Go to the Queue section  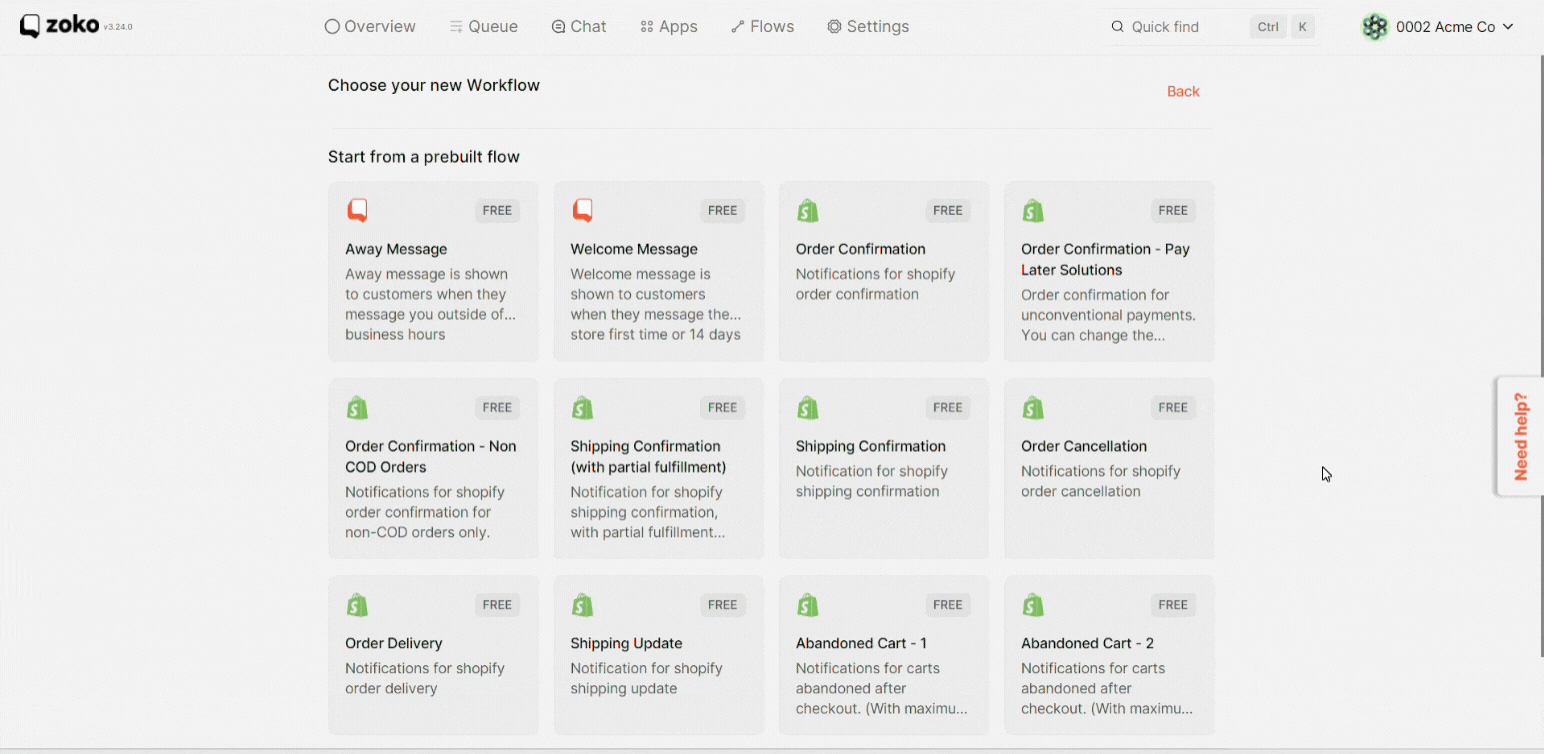point(483,27)
